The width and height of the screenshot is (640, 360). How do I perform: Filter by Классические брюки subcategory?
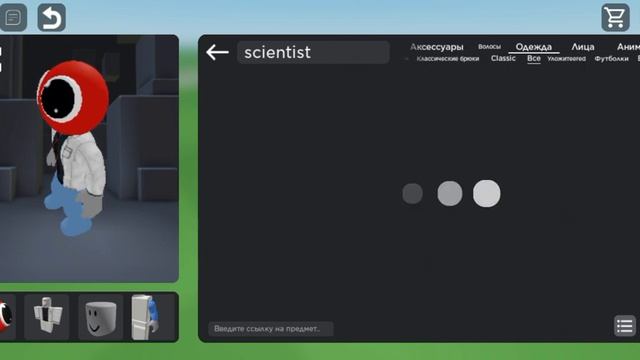coord(448,59)
